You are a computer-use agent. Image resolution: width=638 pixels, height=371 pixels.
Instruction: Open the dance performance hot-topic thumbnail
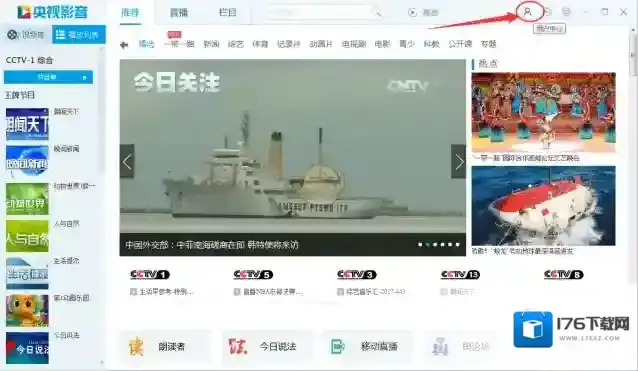(x=544, y=112)
